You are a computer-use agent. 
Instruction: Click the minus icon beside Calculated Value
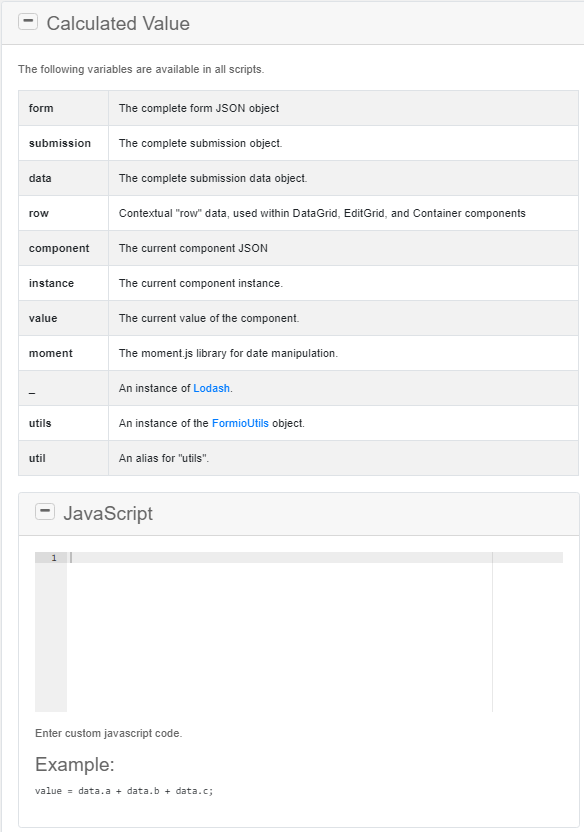28,21
